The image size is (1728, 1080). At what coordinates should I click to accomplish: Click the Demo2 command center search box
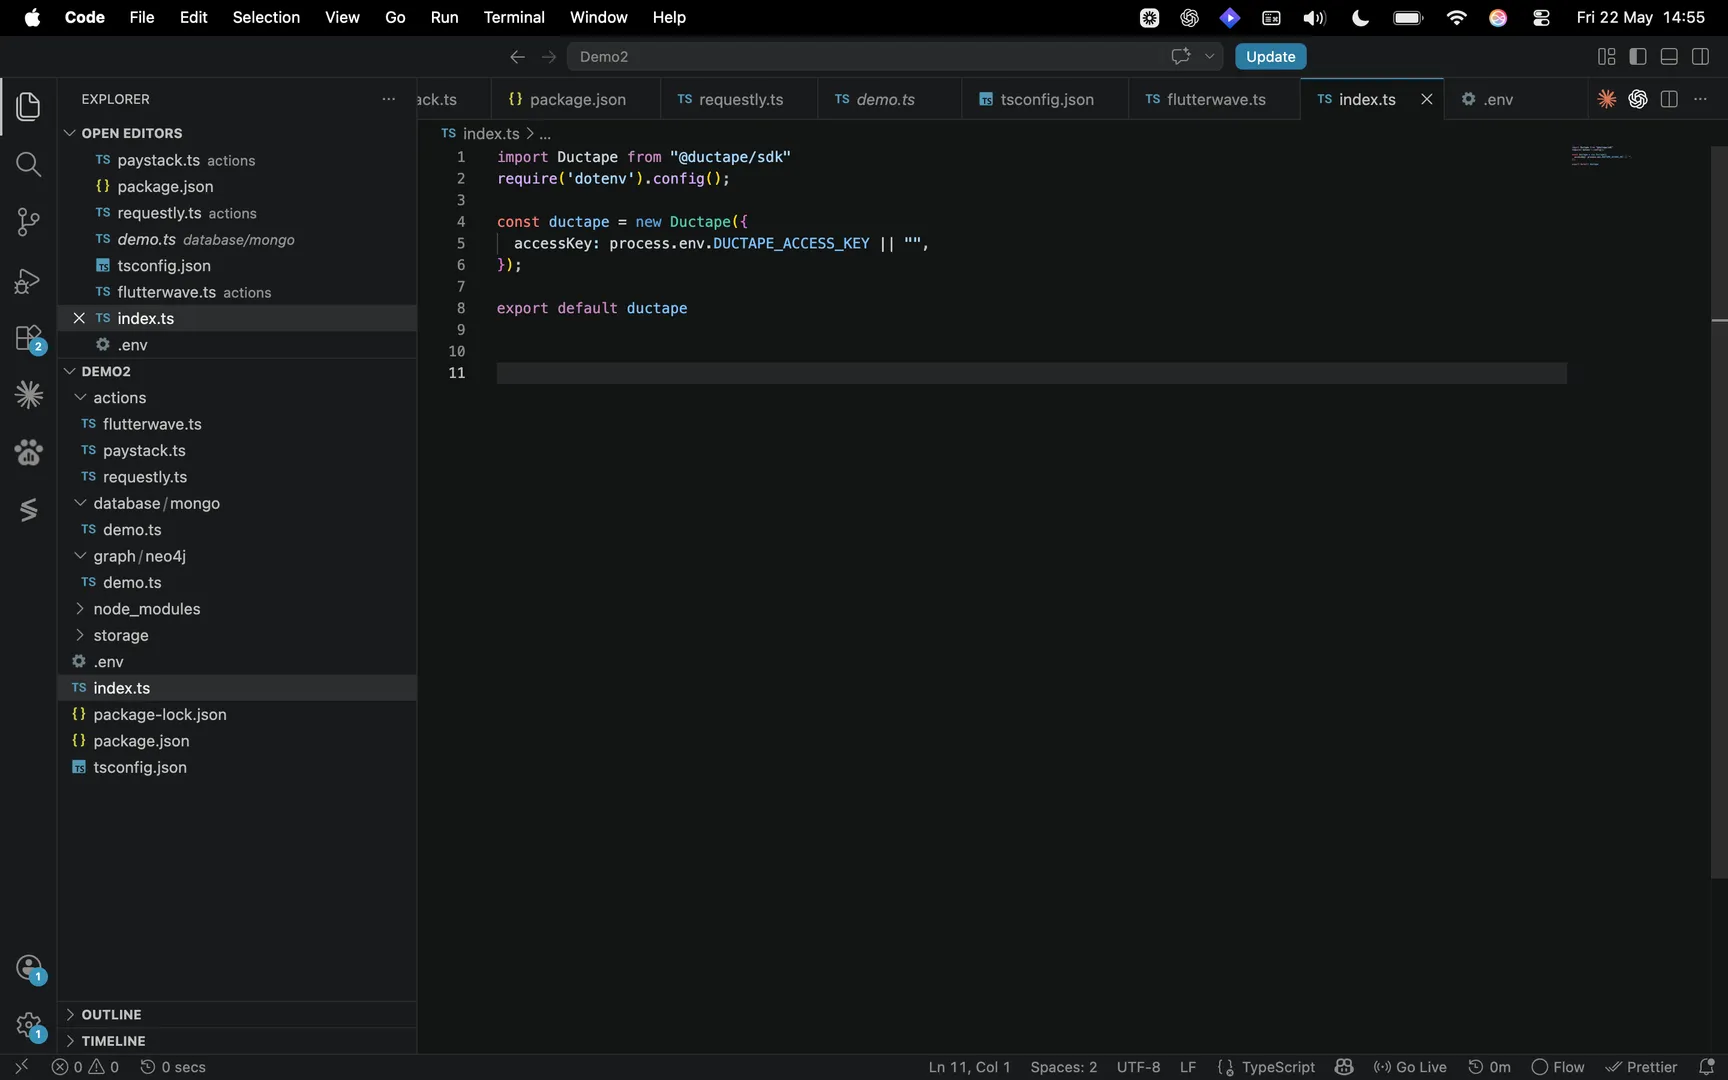click(894, 57)
